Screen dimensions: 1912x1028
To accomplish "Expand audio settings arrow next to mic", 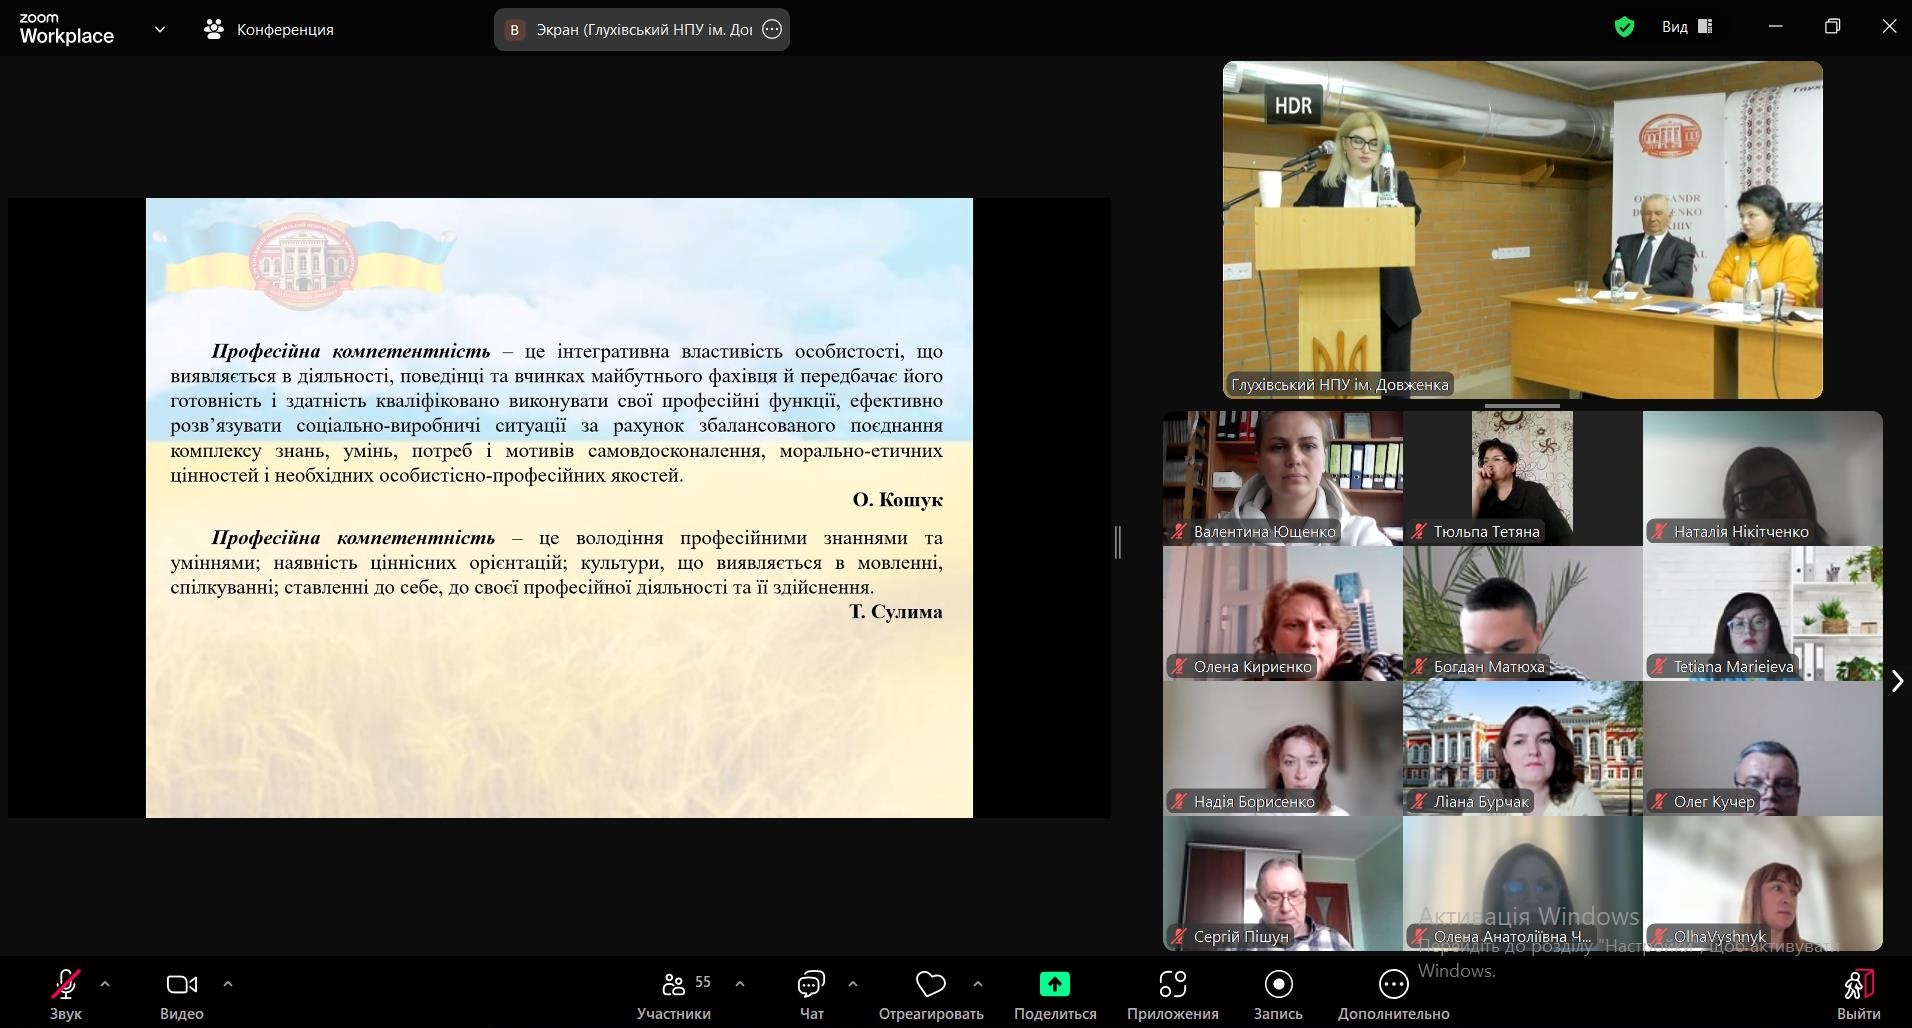I will click(105, 984).
